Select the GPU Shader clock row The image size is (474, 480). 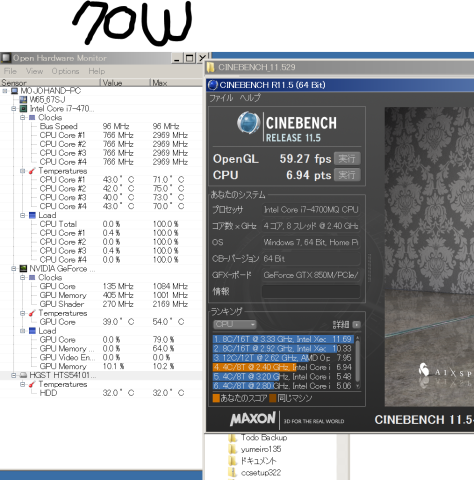(101, 304)
